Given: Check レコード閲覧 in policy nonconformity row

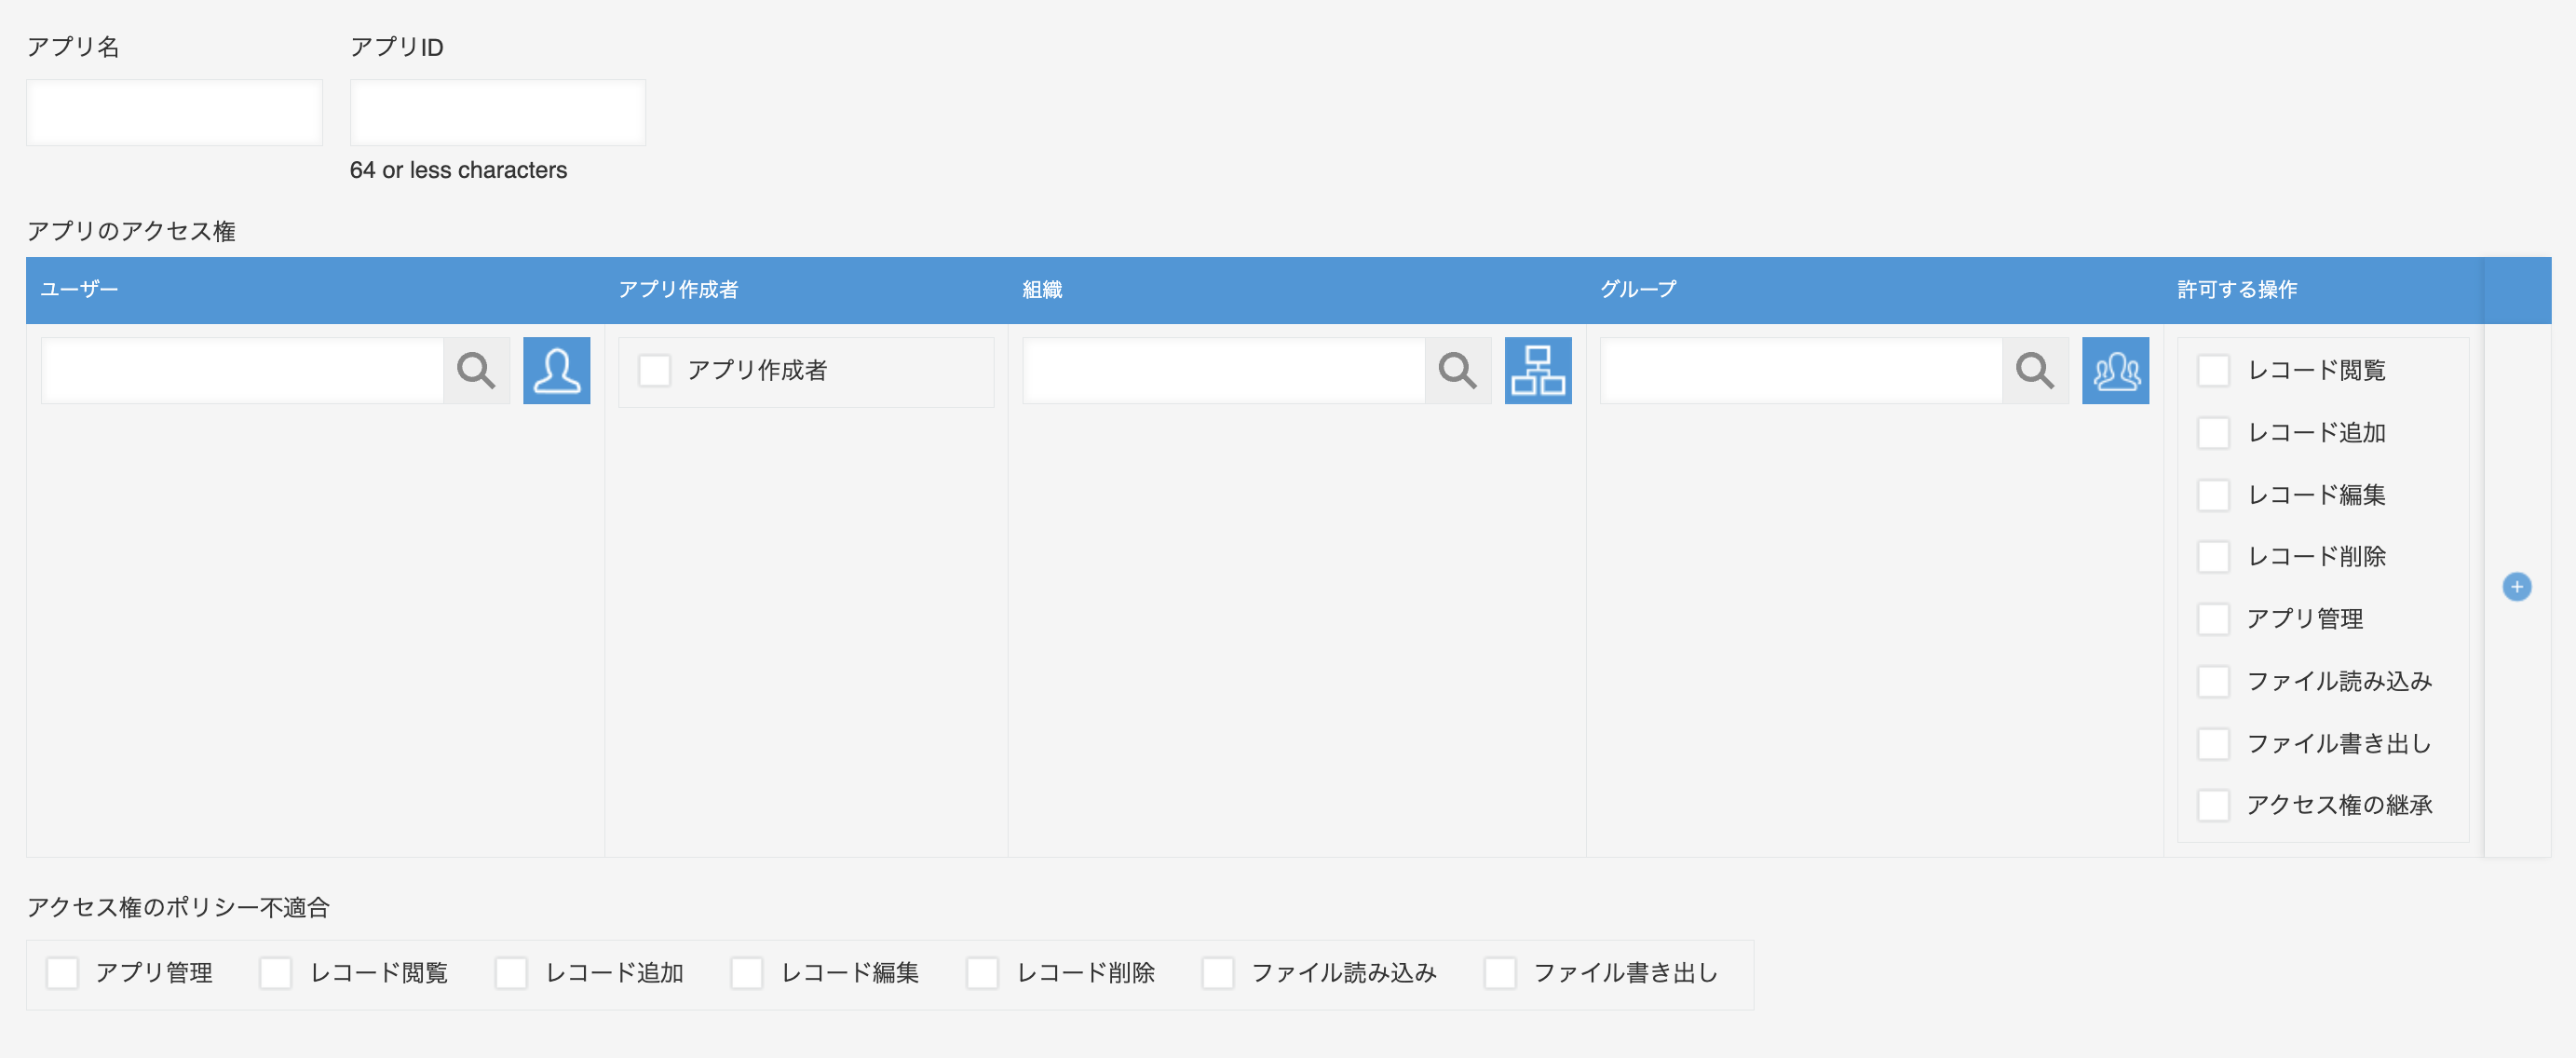Looking at the screenshot, I should coord(276,973).
